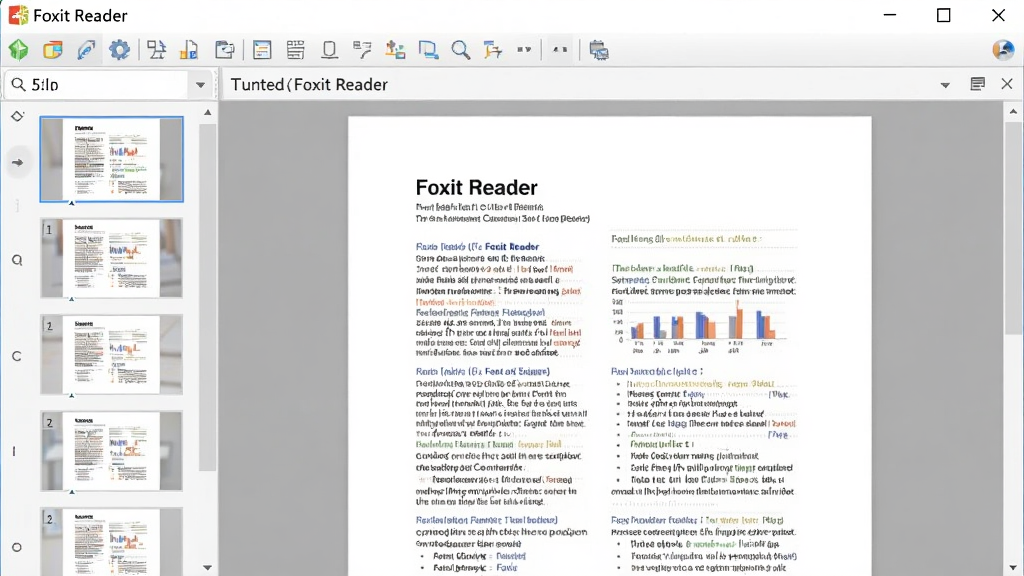
Task: Click thumbnail panel scroll up arrow
Action: pos(208,112)
